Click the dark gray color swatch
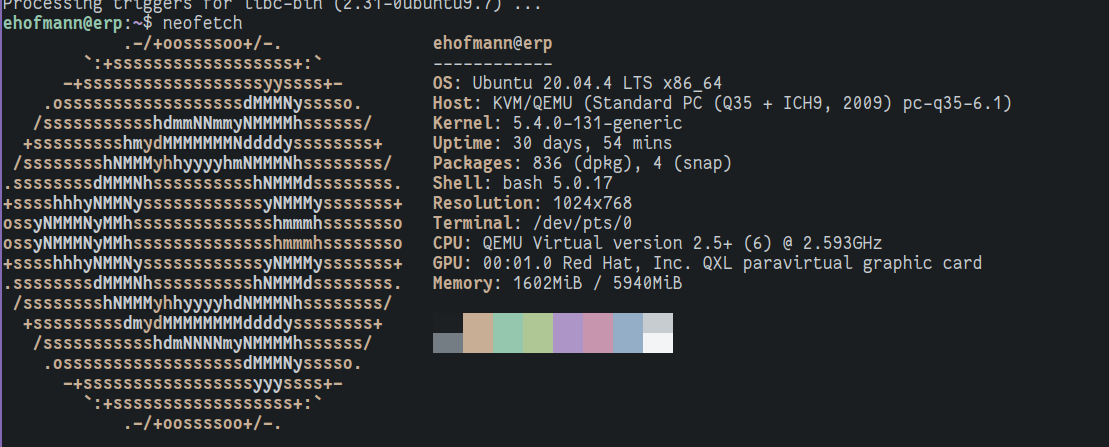This screenshot has height=447, width=1109. [448, 343]
